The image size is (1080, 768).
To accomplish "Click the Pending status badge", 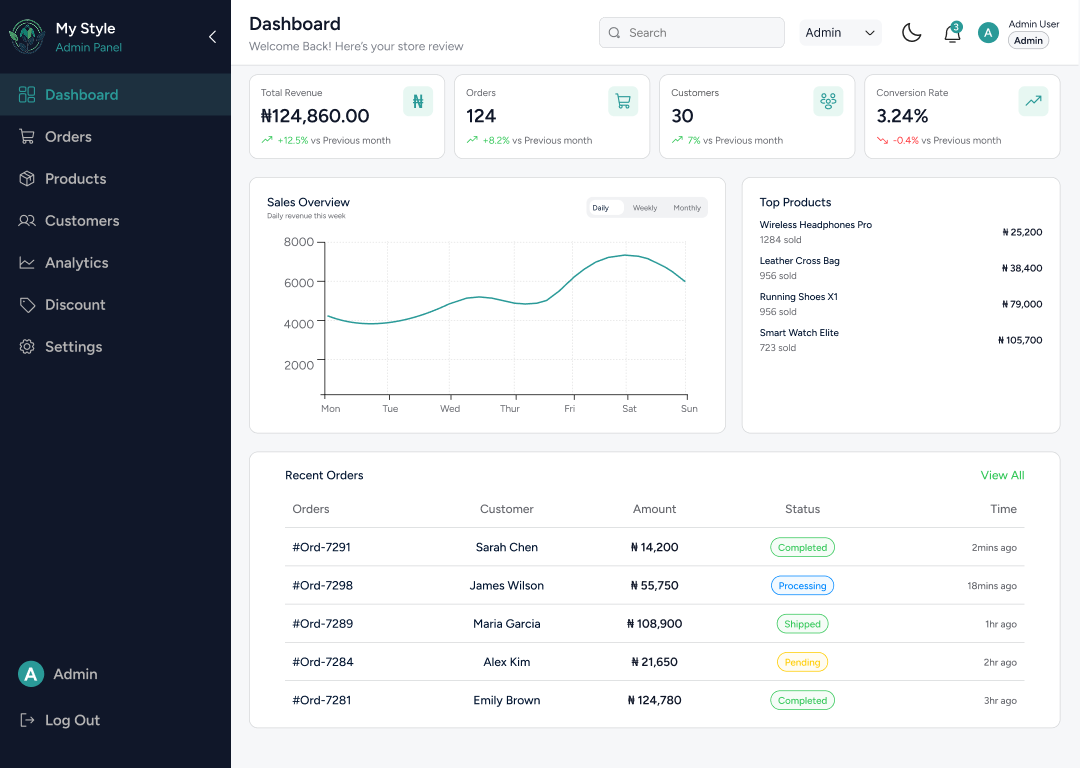I will point(802,662).
